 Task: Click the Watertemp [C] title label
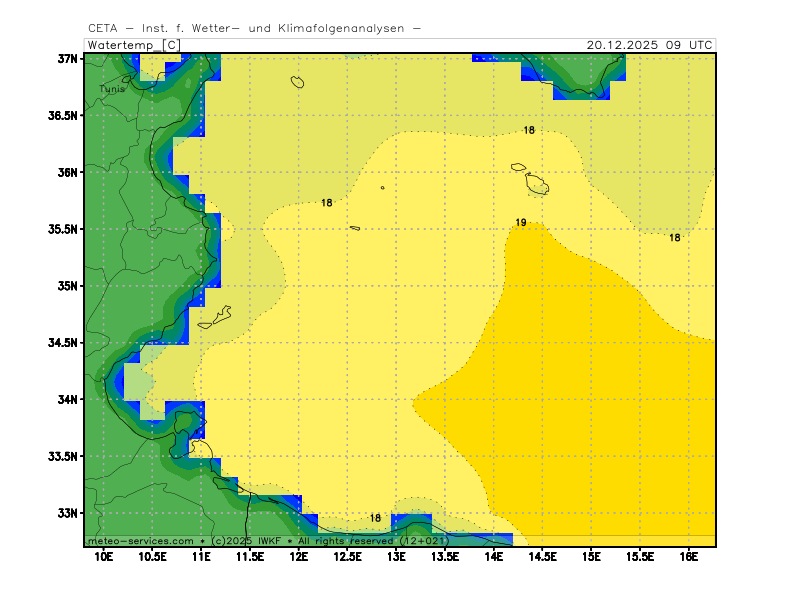[134, 45]
